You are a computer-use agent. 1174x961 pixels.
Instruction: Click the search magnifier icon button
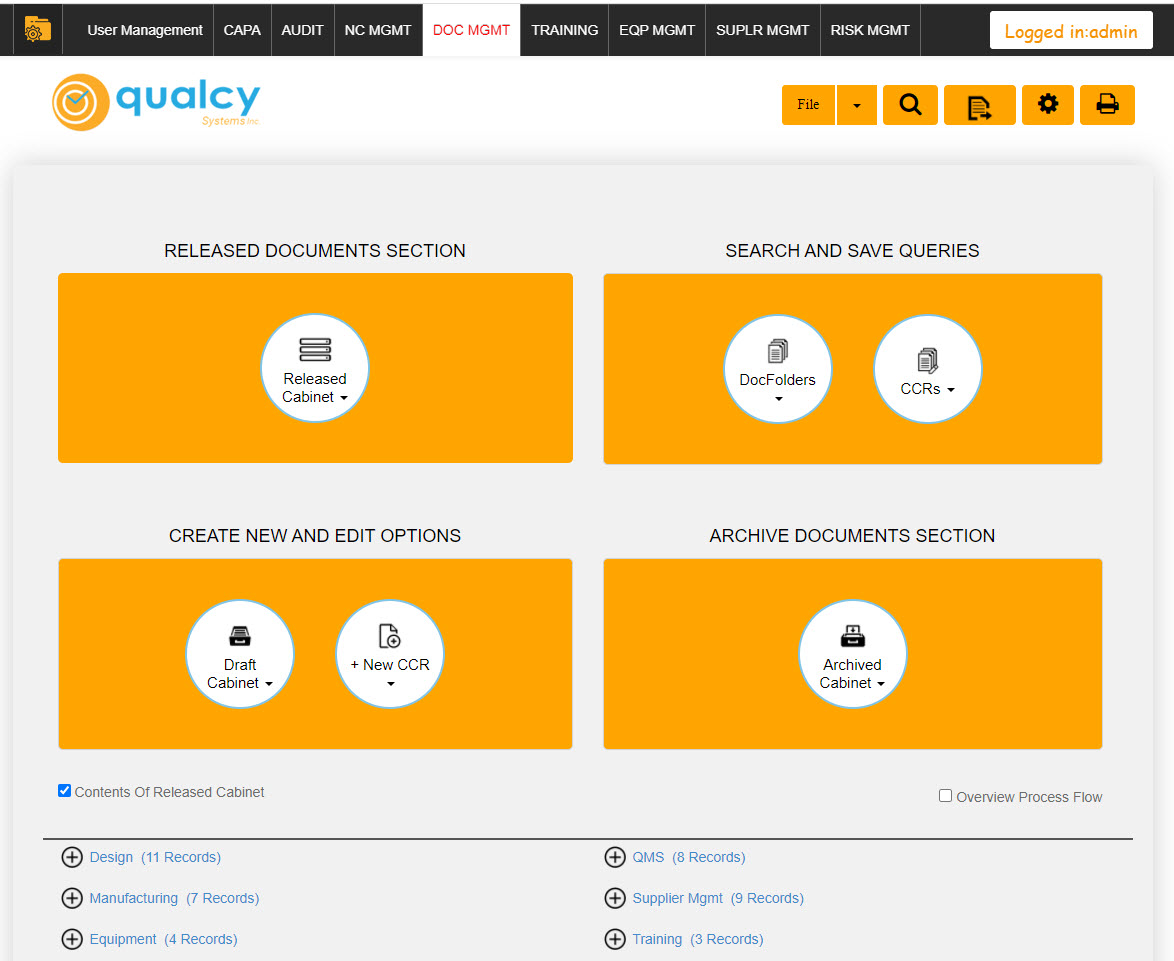point(910,105)
